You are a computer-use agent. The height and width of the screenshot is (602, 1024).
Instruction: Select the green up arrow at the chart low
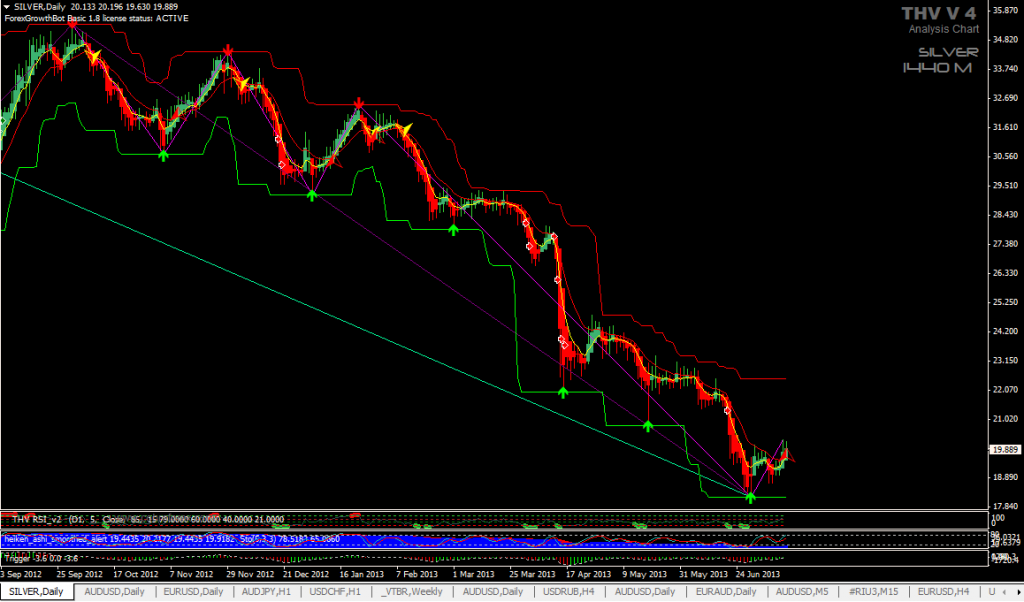coord(750,498)
